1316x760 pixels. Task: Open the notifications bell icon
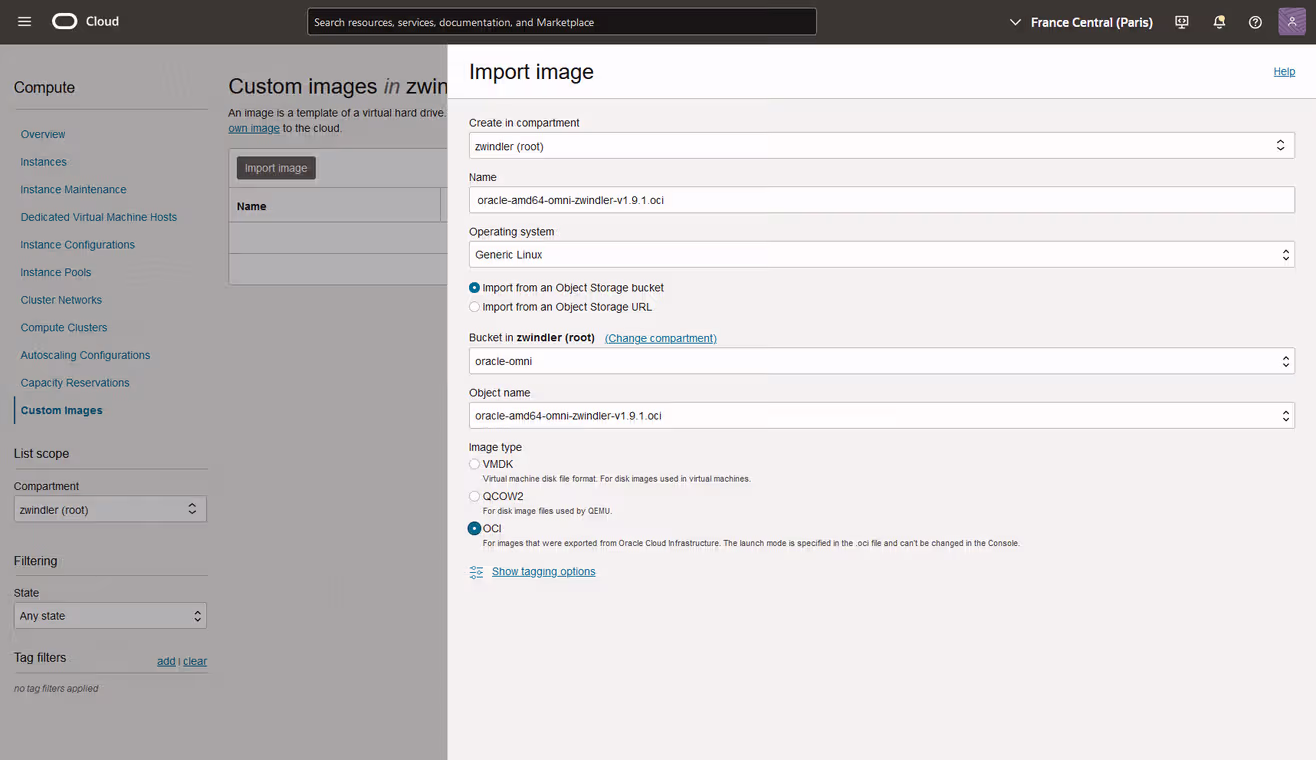[1219, 22]
